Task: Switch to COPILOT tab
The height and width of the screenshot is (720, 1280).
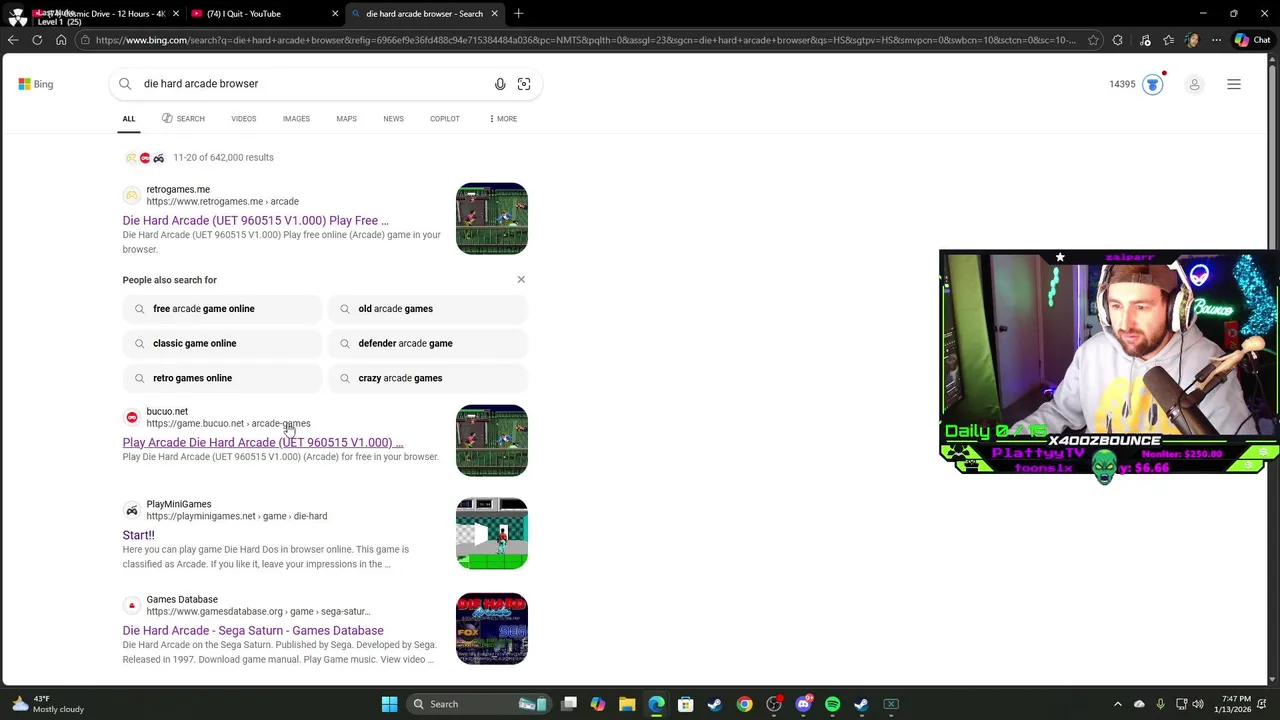Action: pyautogui.click(x=445, y=119)
